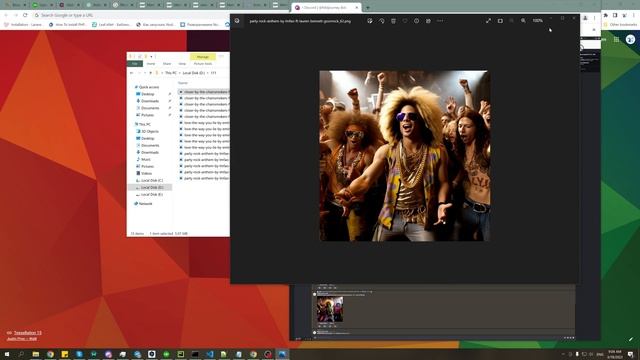Click This PC in the Explorer breadcrumb
Screen dimensions: 640x360
(171, 73)
